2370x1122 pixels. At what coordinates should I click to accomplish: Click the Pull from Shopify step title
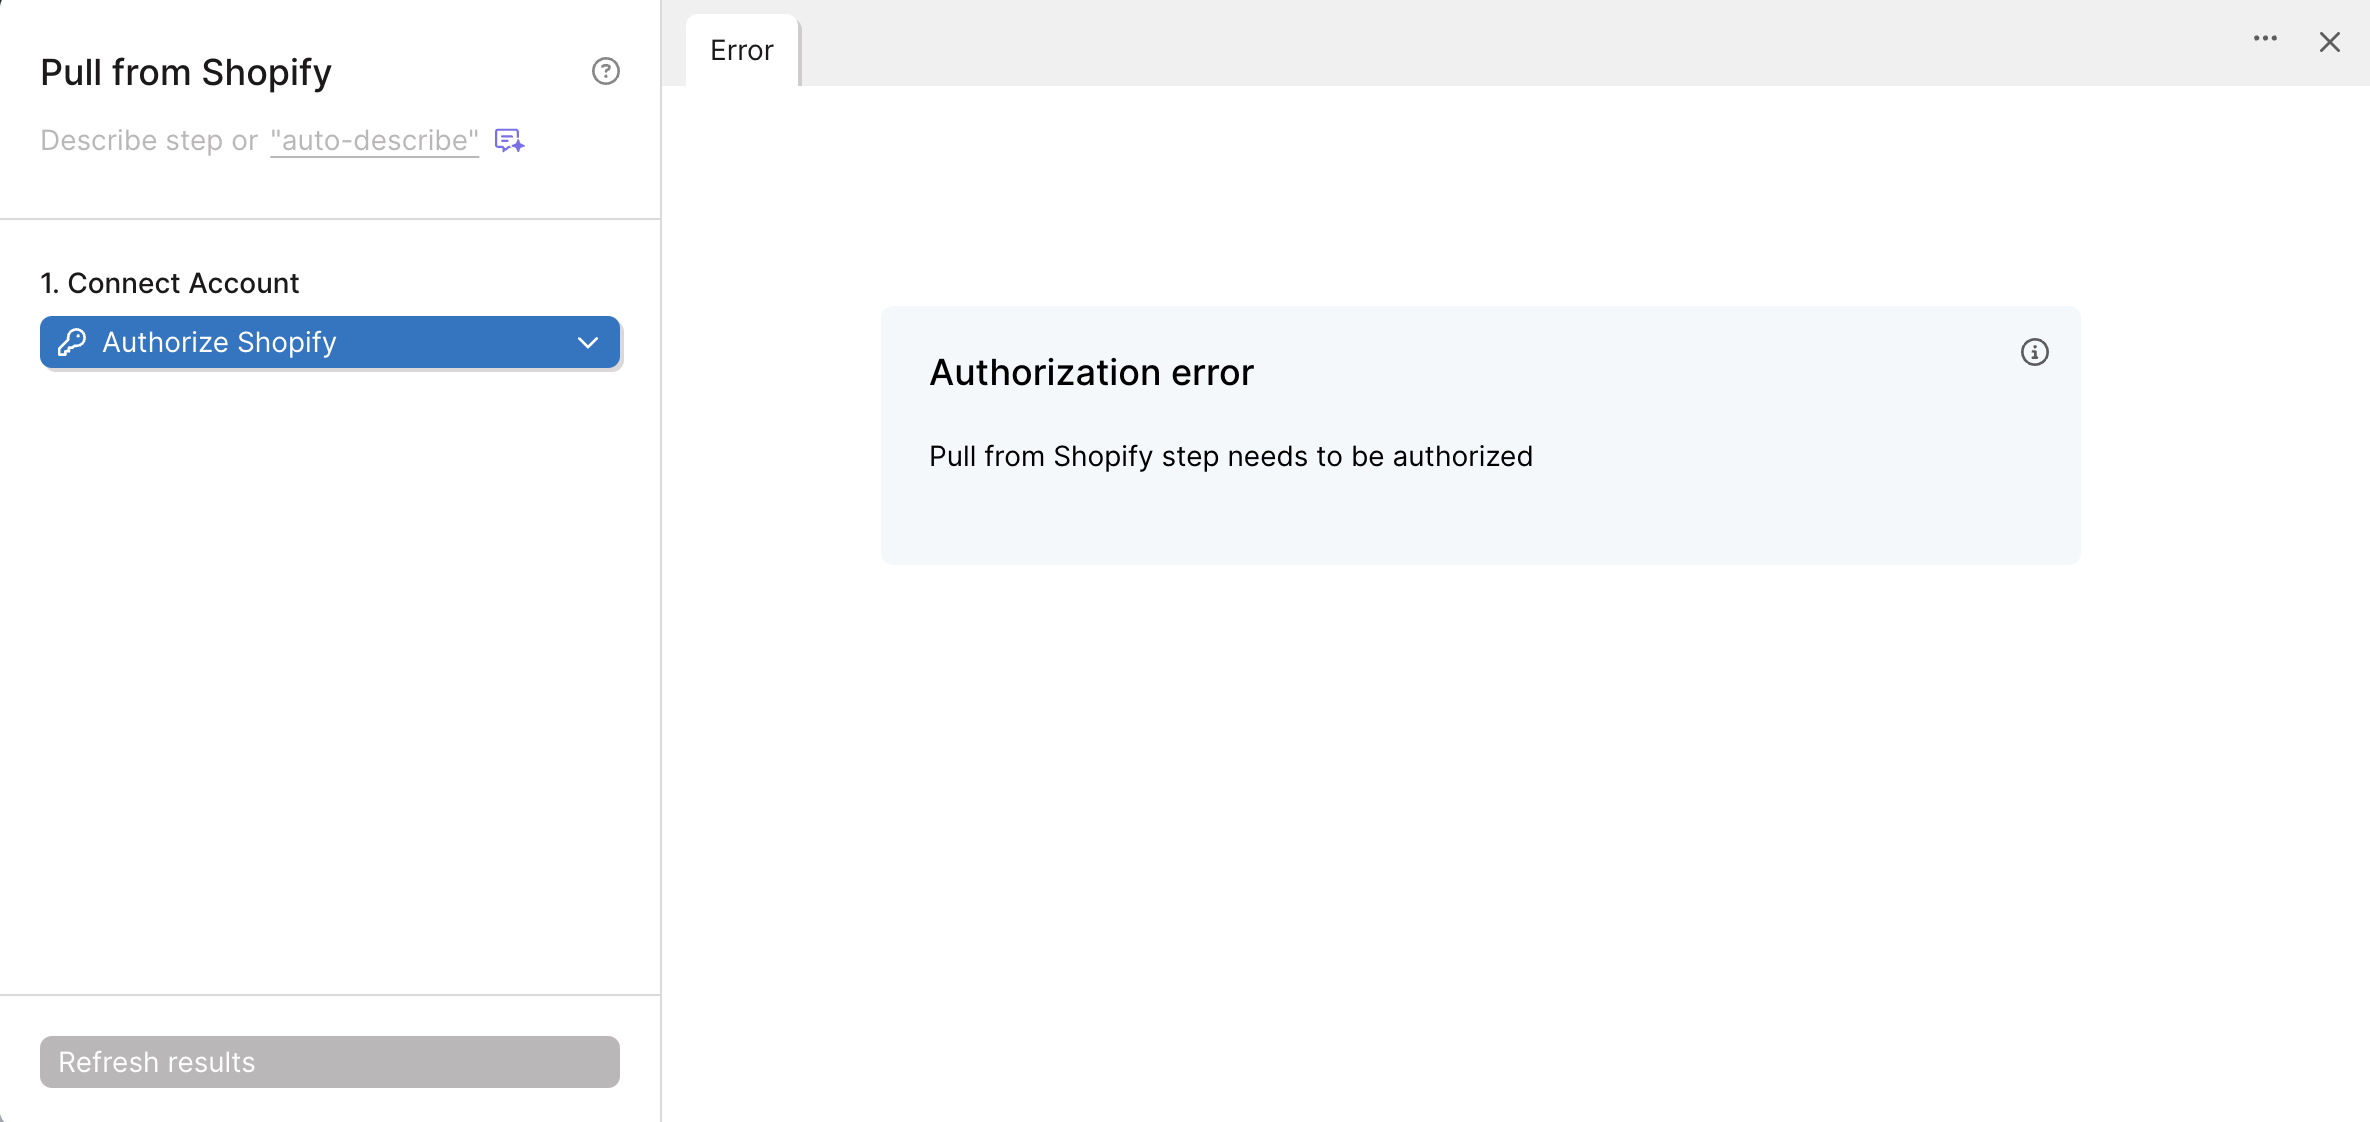[186, 72]
